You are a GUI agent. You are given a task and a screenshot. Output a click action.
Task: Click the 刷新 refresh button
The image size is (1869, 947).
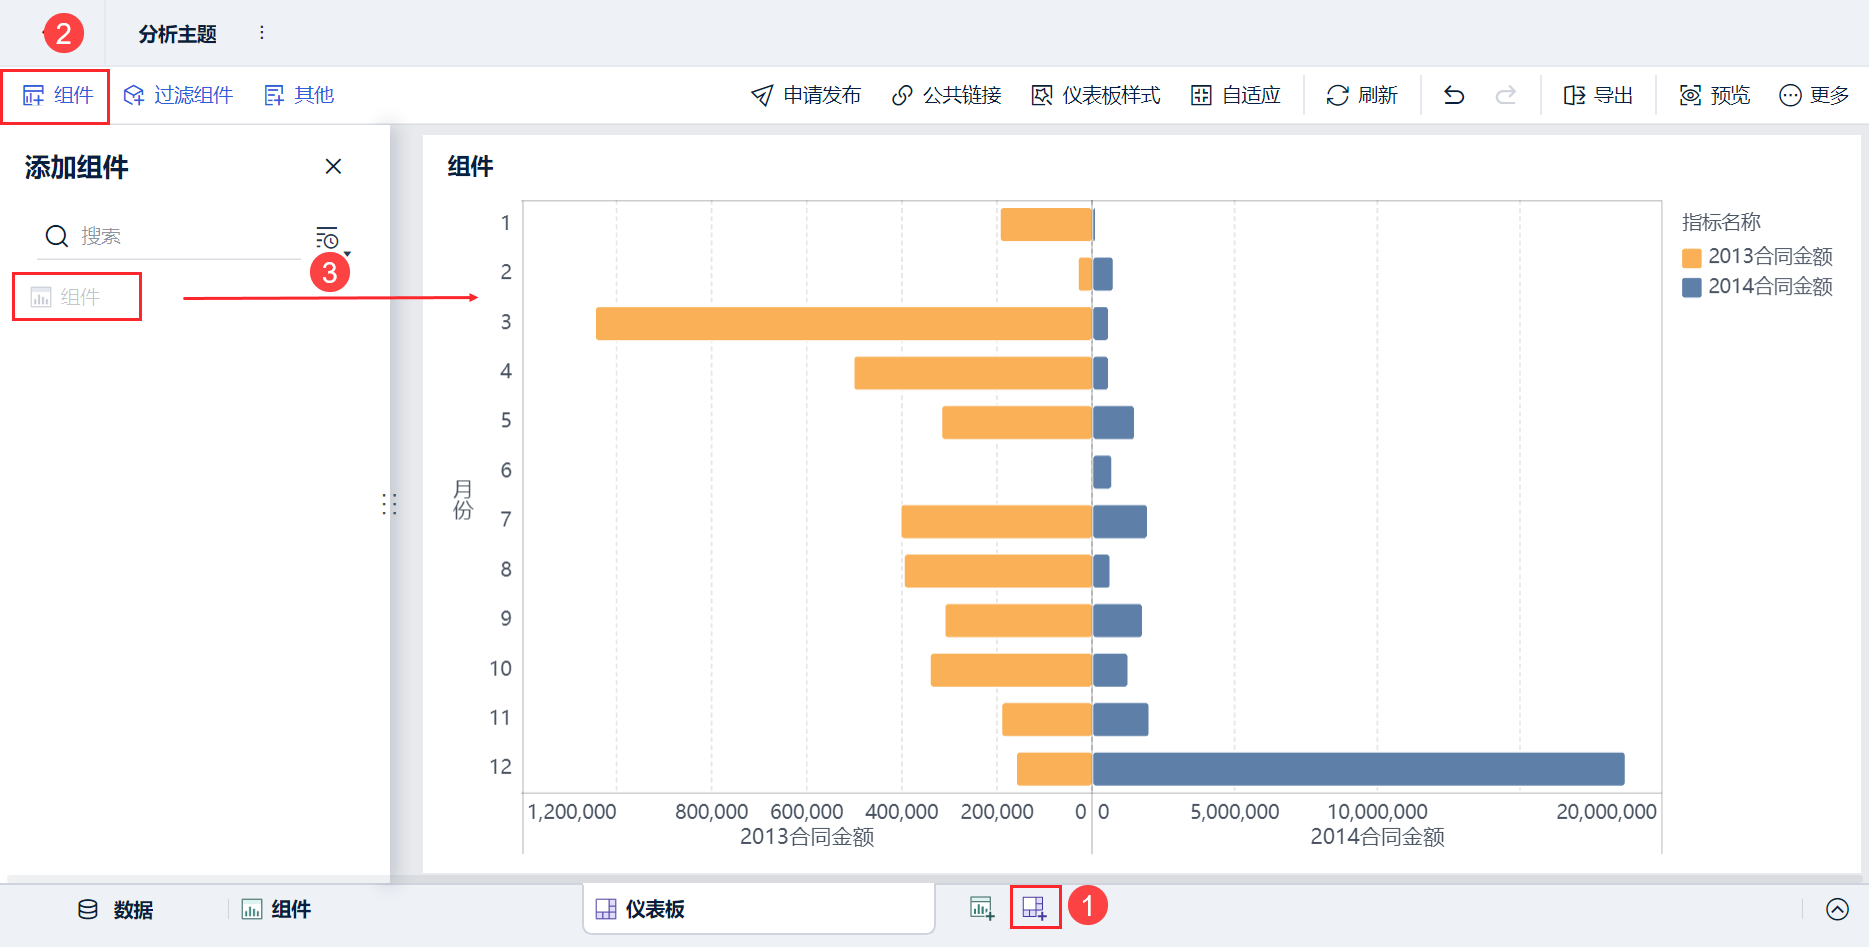(1361, 95)
